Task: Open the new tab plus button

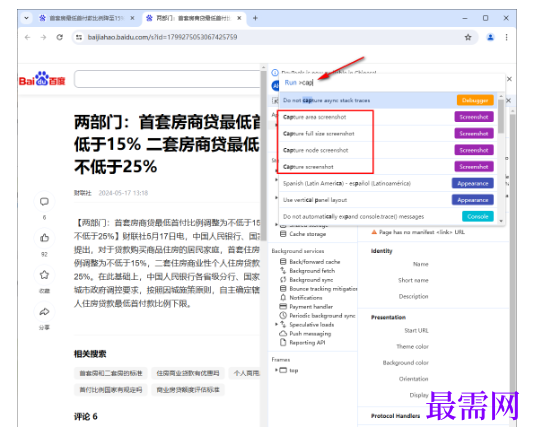Action: [255, 18]
